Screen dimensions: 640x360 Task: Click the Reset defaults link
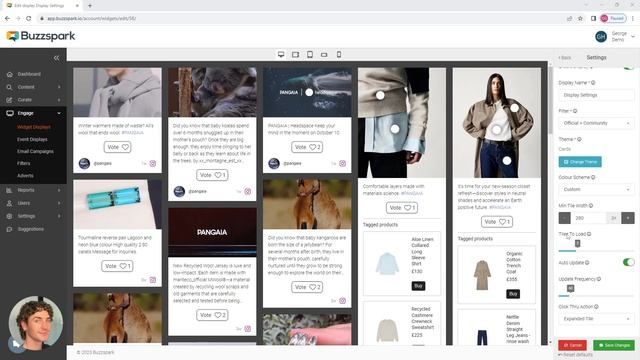click(576, 355)
